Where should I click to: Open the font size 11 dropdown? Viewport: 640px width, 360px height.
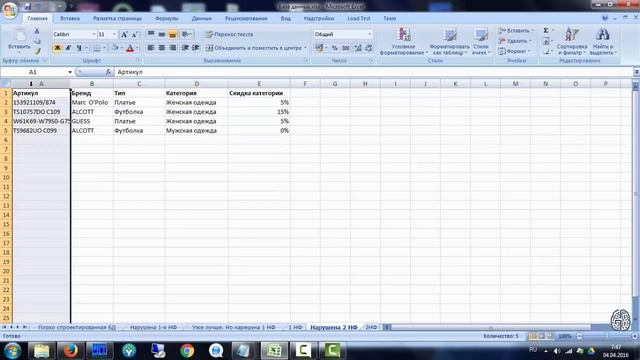click(x=114, y=34)
